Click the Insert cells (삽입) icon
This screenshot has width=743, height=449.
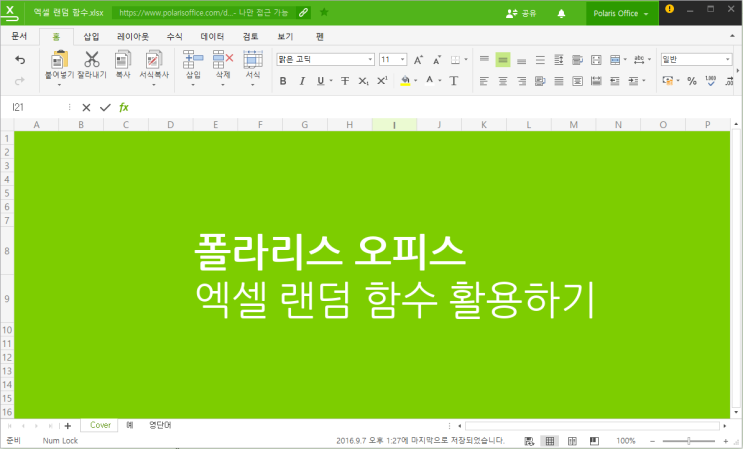pyautogui.click(x=193, y=60)
